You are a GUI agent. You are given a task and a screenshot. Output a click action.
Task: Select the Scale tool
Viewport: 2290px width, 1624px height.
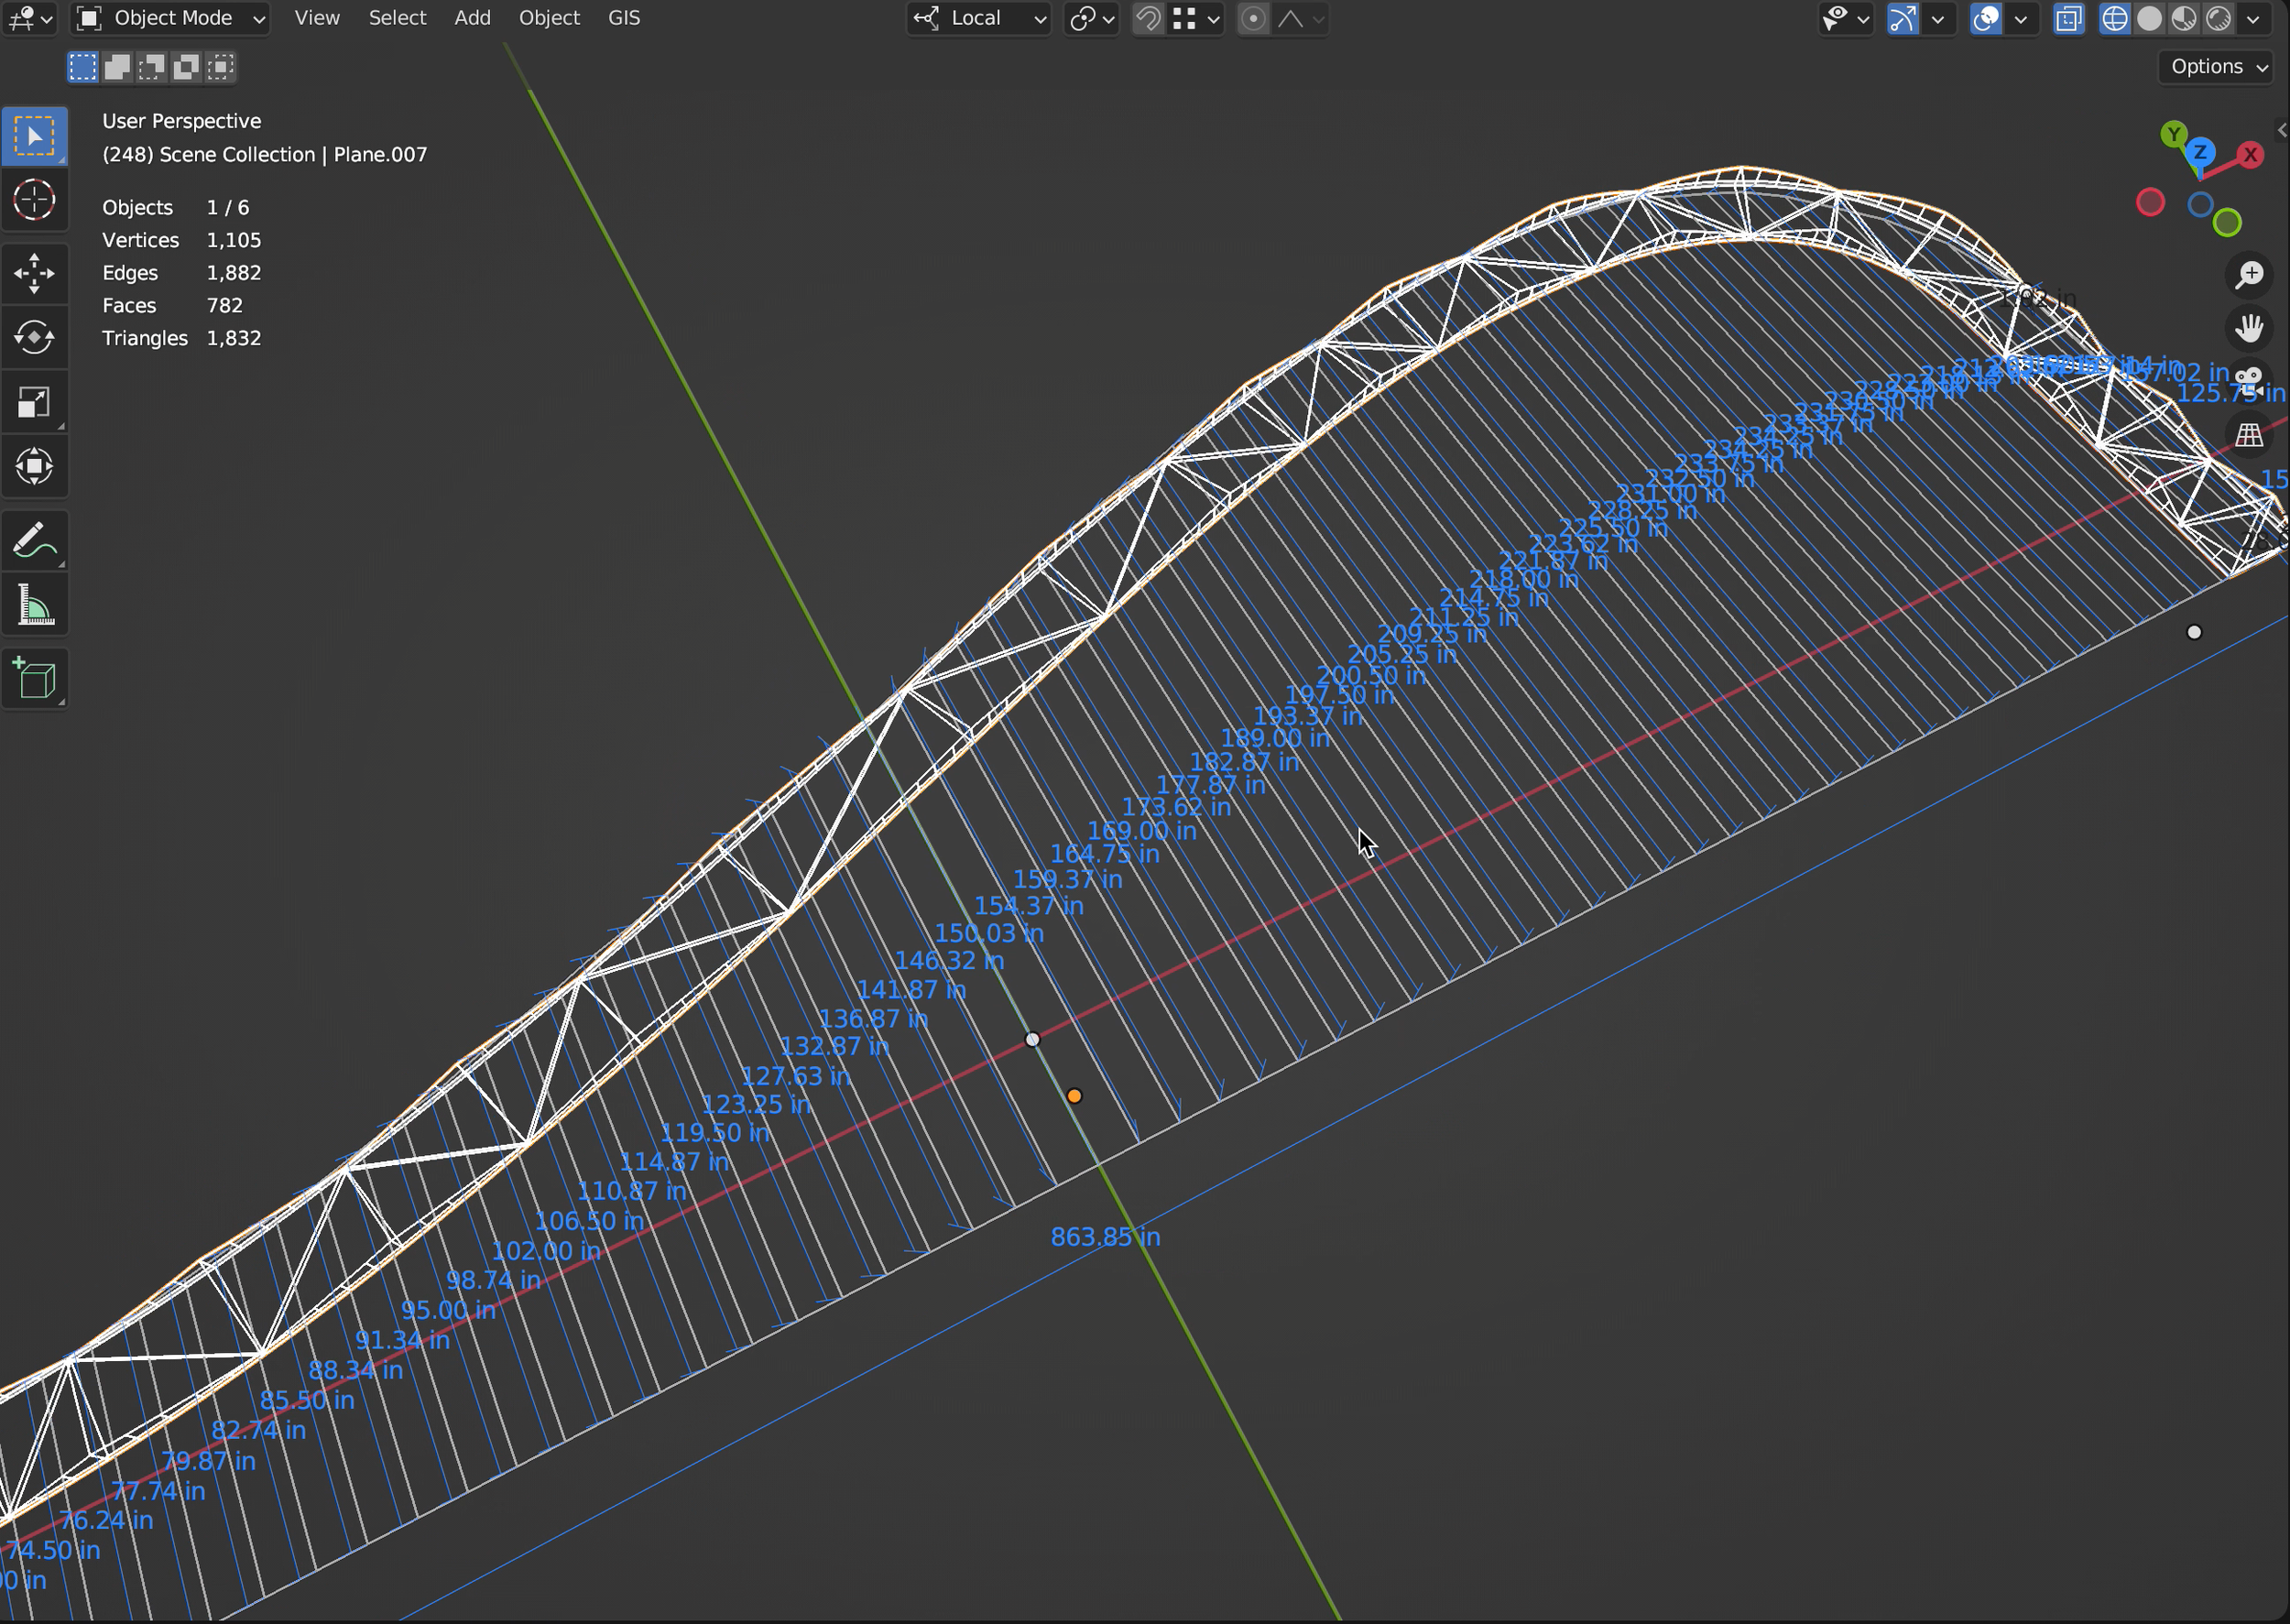(x=35, y=403)
